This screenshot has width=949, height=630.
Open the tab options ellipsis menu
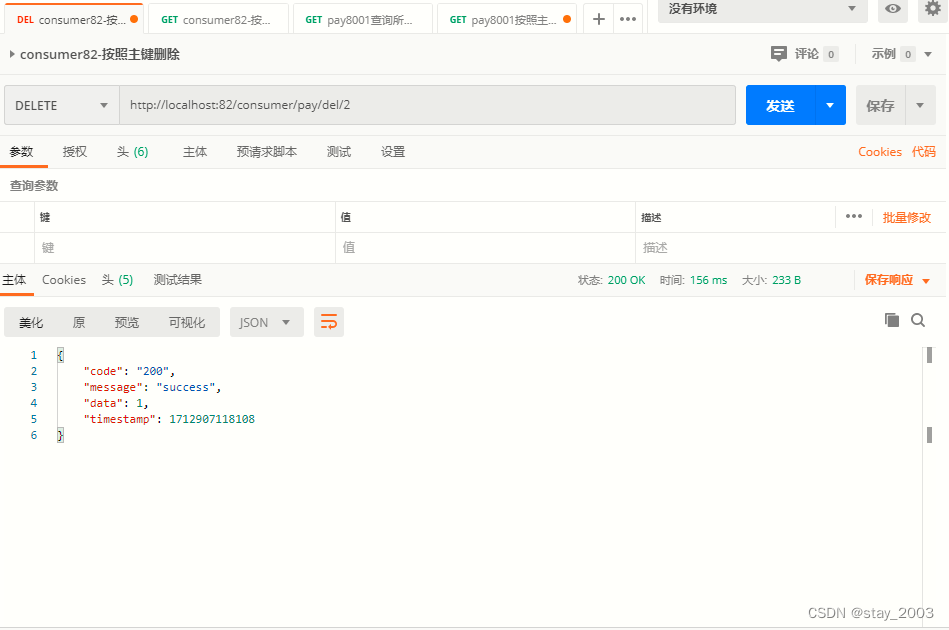click(x=628, y=19)
